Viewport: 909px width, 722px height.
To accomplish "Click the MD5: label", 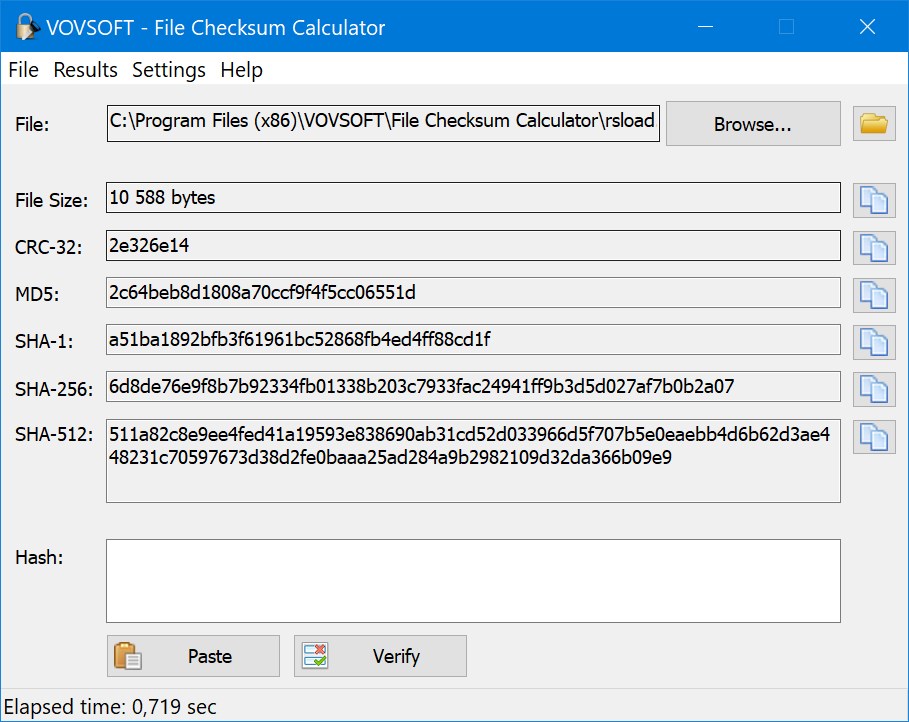I will 37,295.
